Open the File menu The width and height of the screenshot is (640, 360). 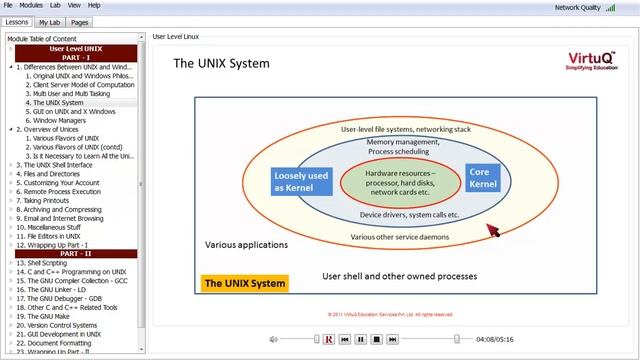7,5
